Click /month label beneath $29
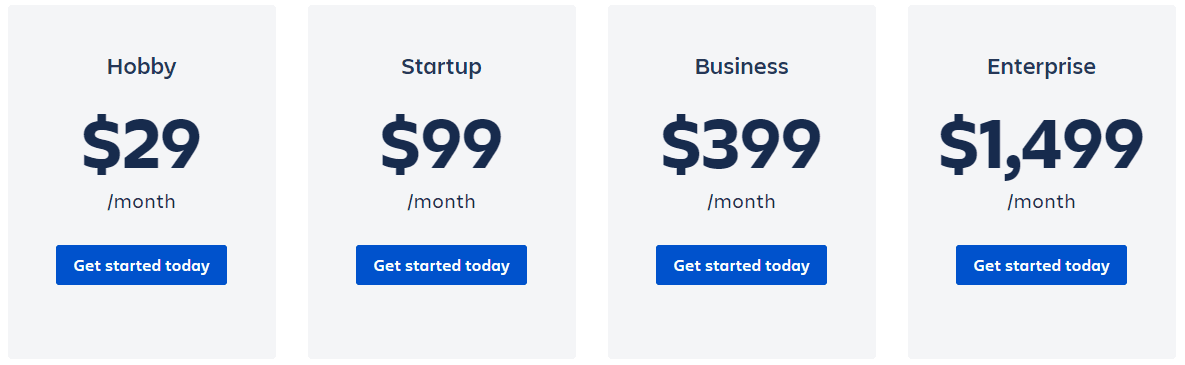The height and width of the screenshot is (365, 1185). click(x=141, y=202)
